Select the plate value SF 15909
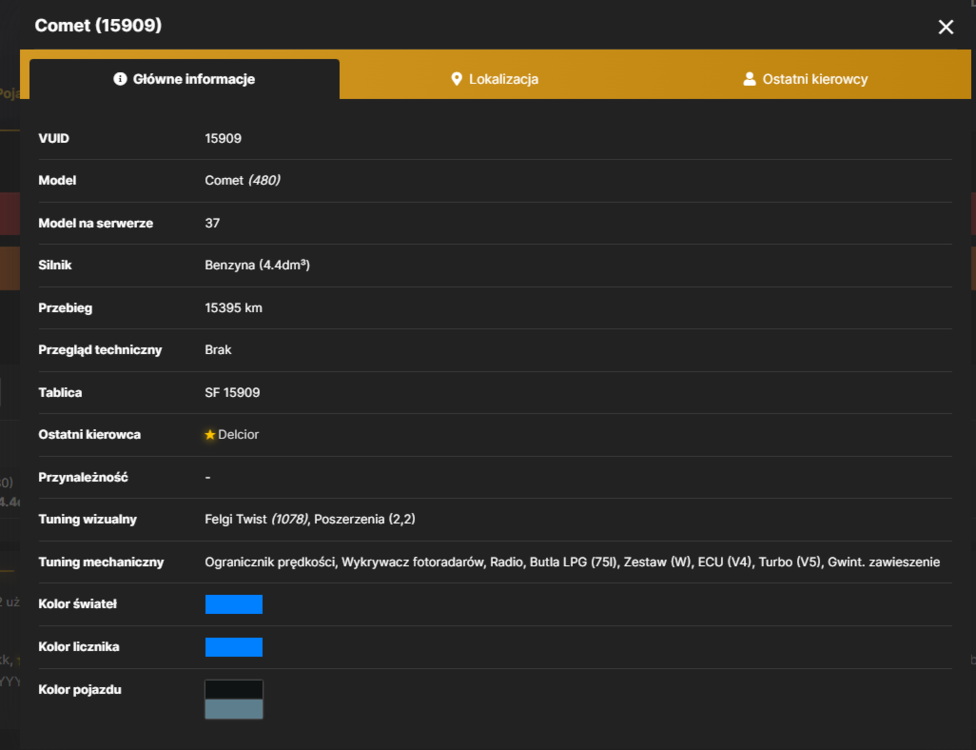Image resolution: width=976 pixels, height=750 pixels. coord(232,392)
